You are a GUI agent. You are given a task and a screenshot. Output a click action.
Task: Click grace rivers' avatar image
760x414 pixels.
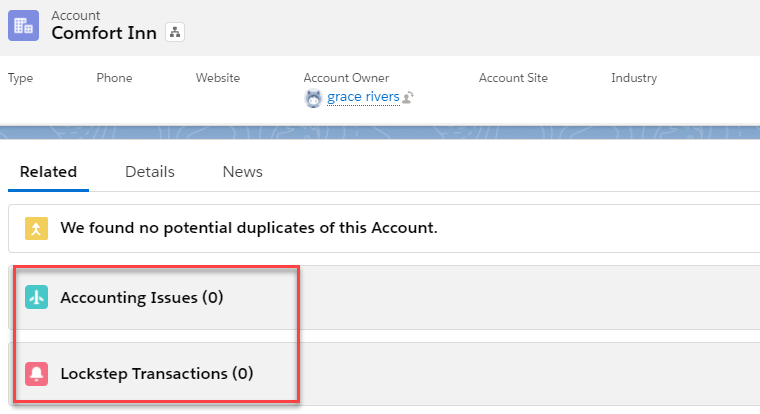(x=313, y=98)
